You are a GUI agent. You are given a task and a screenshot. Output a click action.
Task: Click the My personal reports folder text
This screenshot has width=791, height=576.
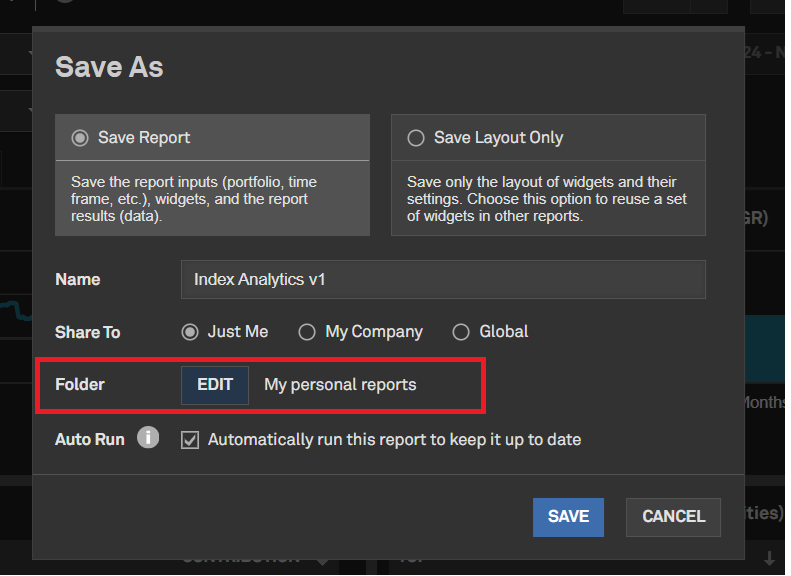(x=340, y=385)
